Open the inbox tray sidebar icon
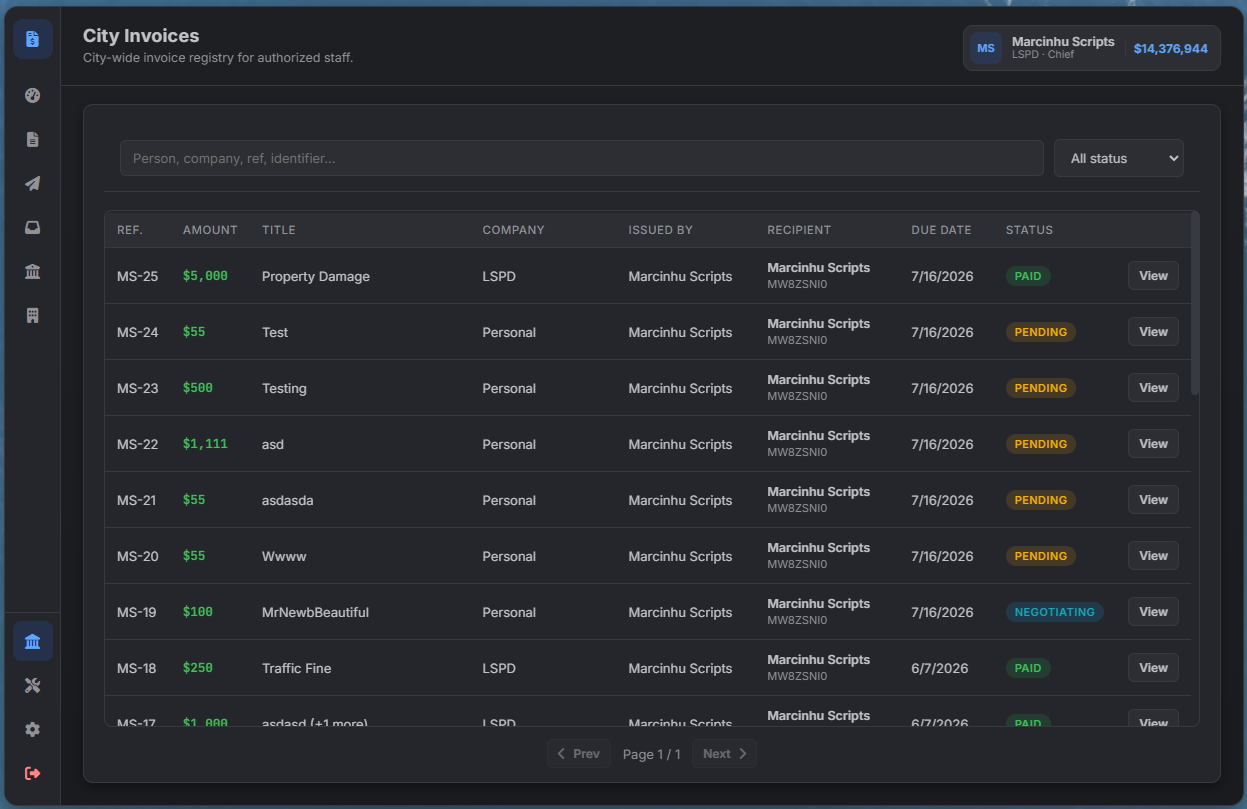Image resolution: width=1247 pixels, height=809 pixels. (x=33, y=228)
